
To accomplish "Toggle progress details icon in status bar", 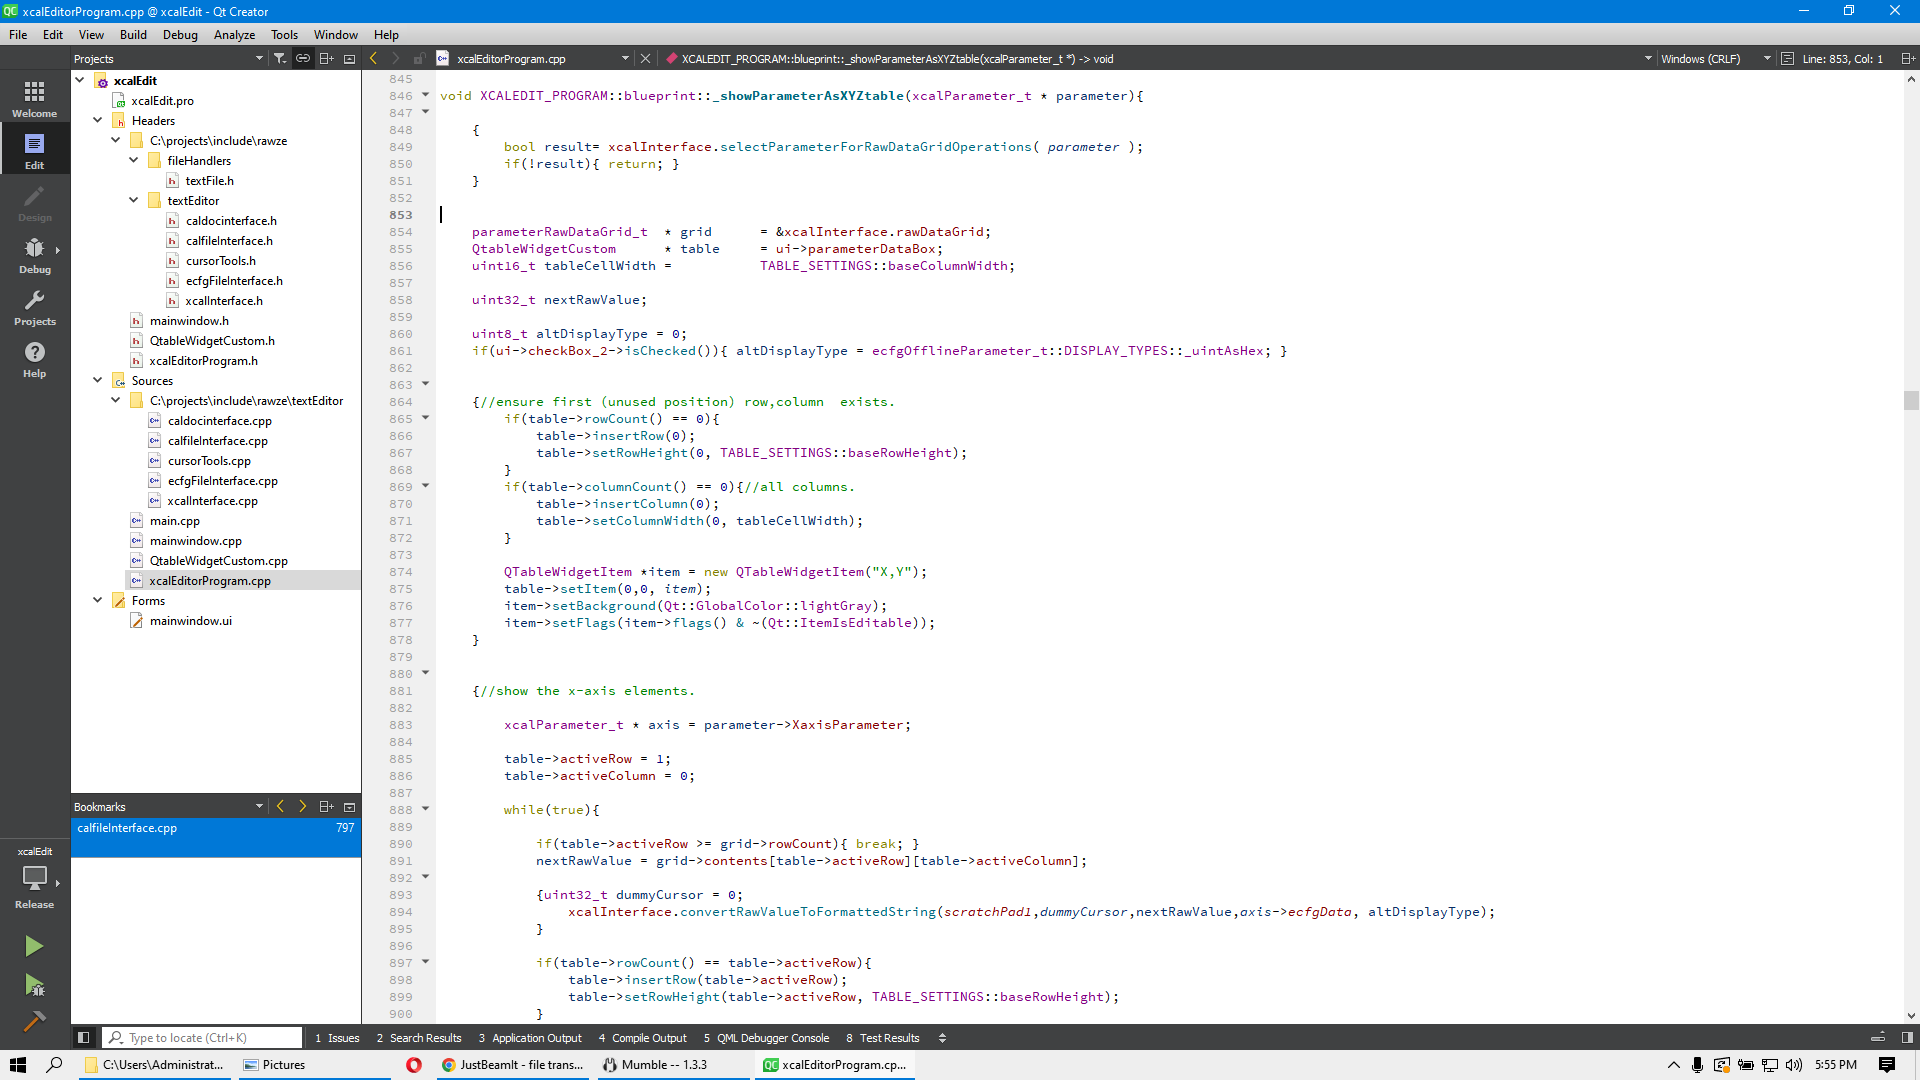I will (x=1878, y=1038).
